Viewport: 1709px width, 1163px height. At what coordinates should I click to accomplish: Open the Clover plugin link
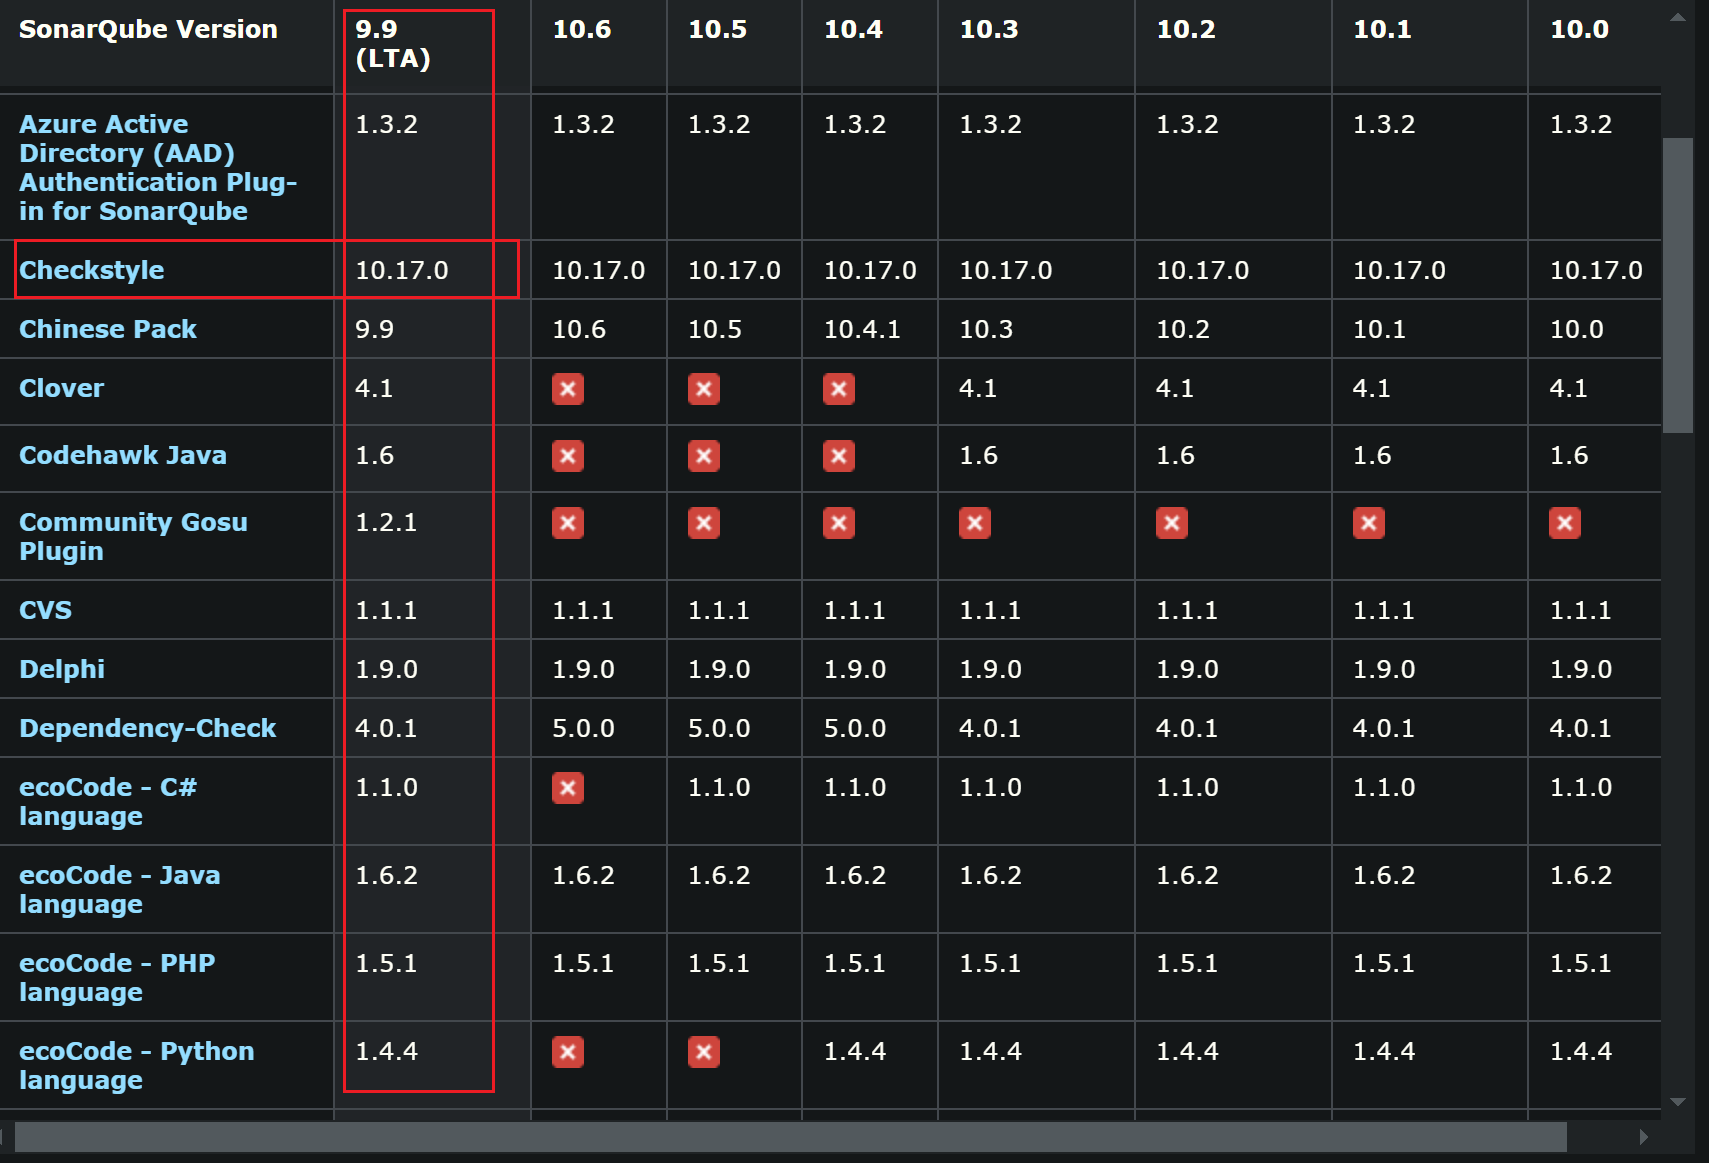click(x=62, y=388)
